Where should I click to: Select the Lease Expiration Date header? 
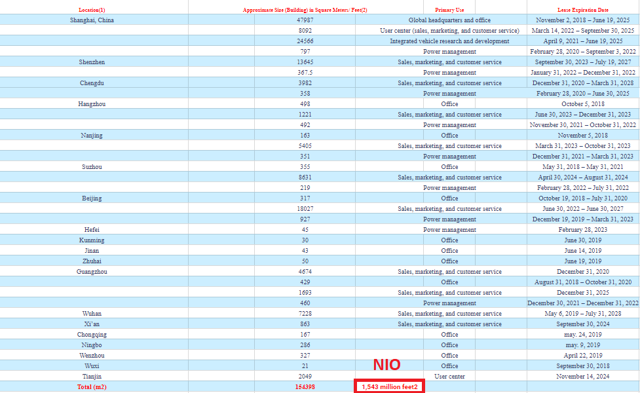(583, 10)
